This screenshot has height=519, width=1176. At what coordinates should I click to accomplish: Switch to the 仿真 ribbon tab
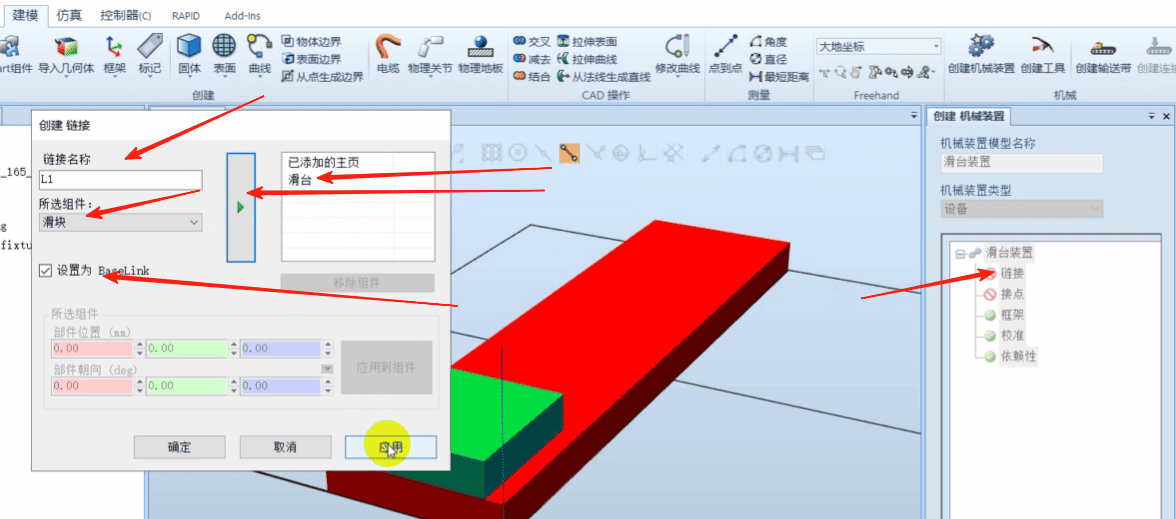pos(69,15)
